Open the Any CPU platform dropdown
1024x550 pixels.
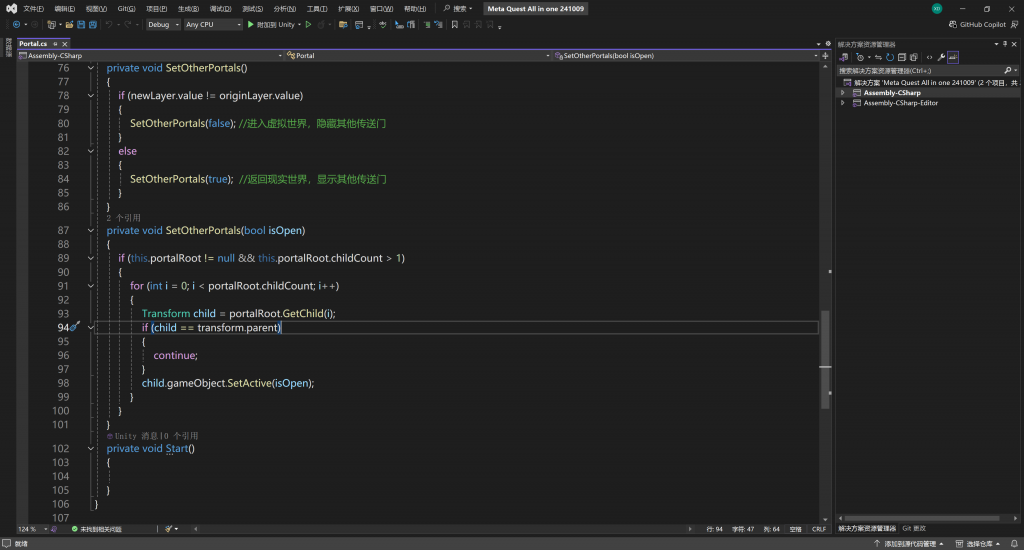point(213,25)
